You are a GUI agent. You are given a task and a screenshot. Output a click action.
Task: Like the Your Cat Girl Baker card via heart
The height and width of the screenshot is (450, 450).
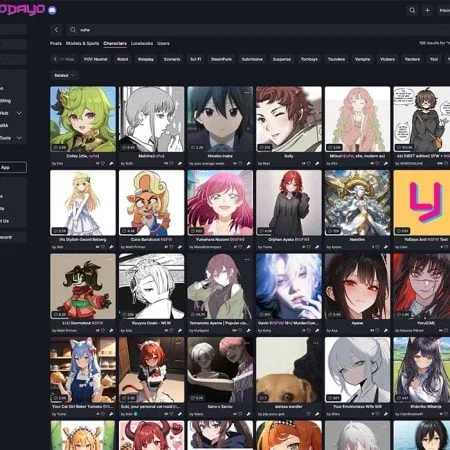click(103, 414)
